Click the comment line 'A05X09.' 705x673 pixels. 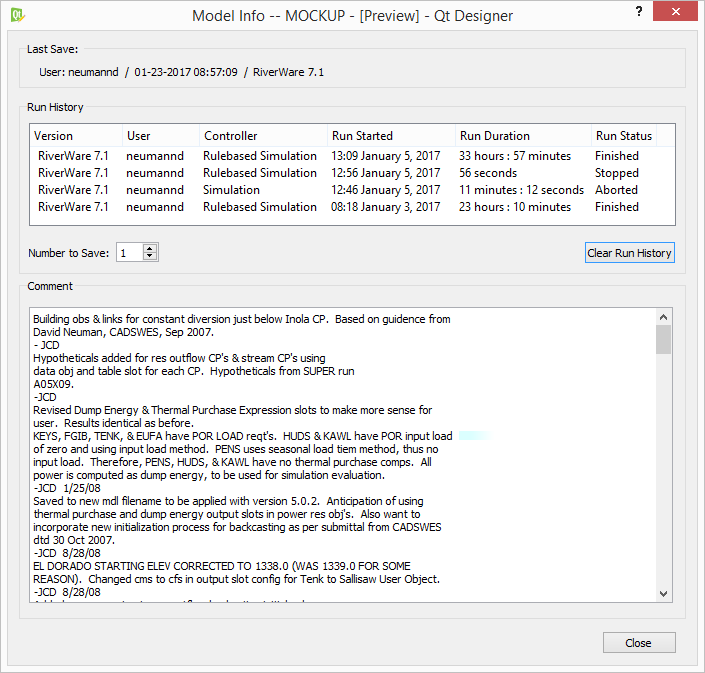[x=53, y=384]
